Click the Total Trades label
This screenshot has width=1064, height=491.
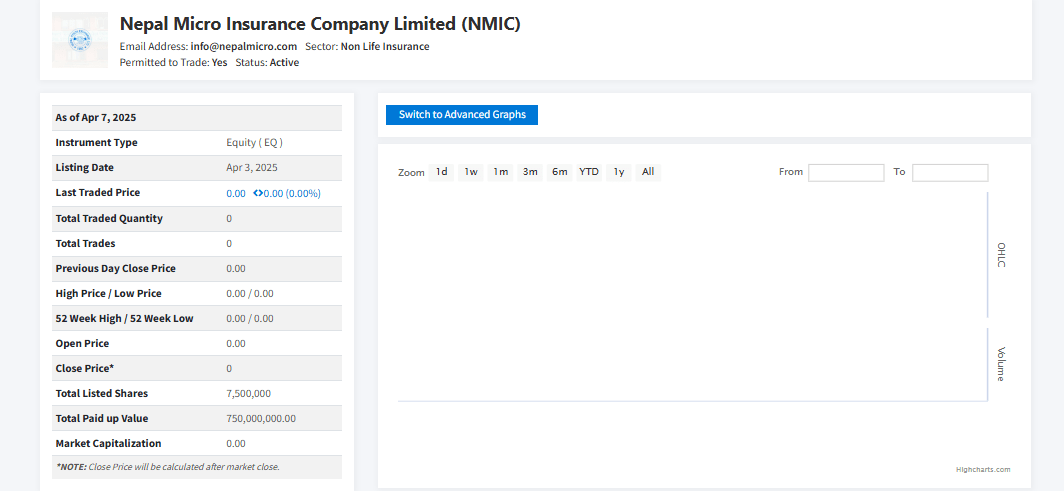tap(86, 243)
